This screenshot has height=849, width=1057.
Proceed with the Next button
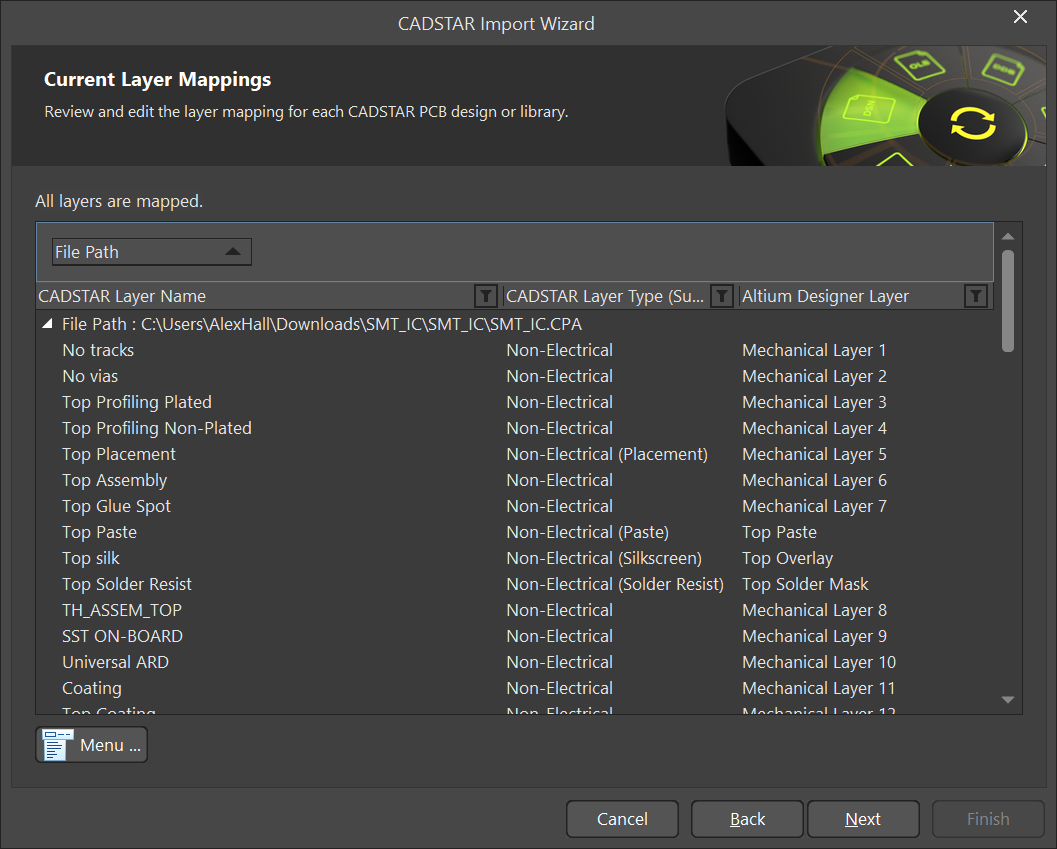863,818
